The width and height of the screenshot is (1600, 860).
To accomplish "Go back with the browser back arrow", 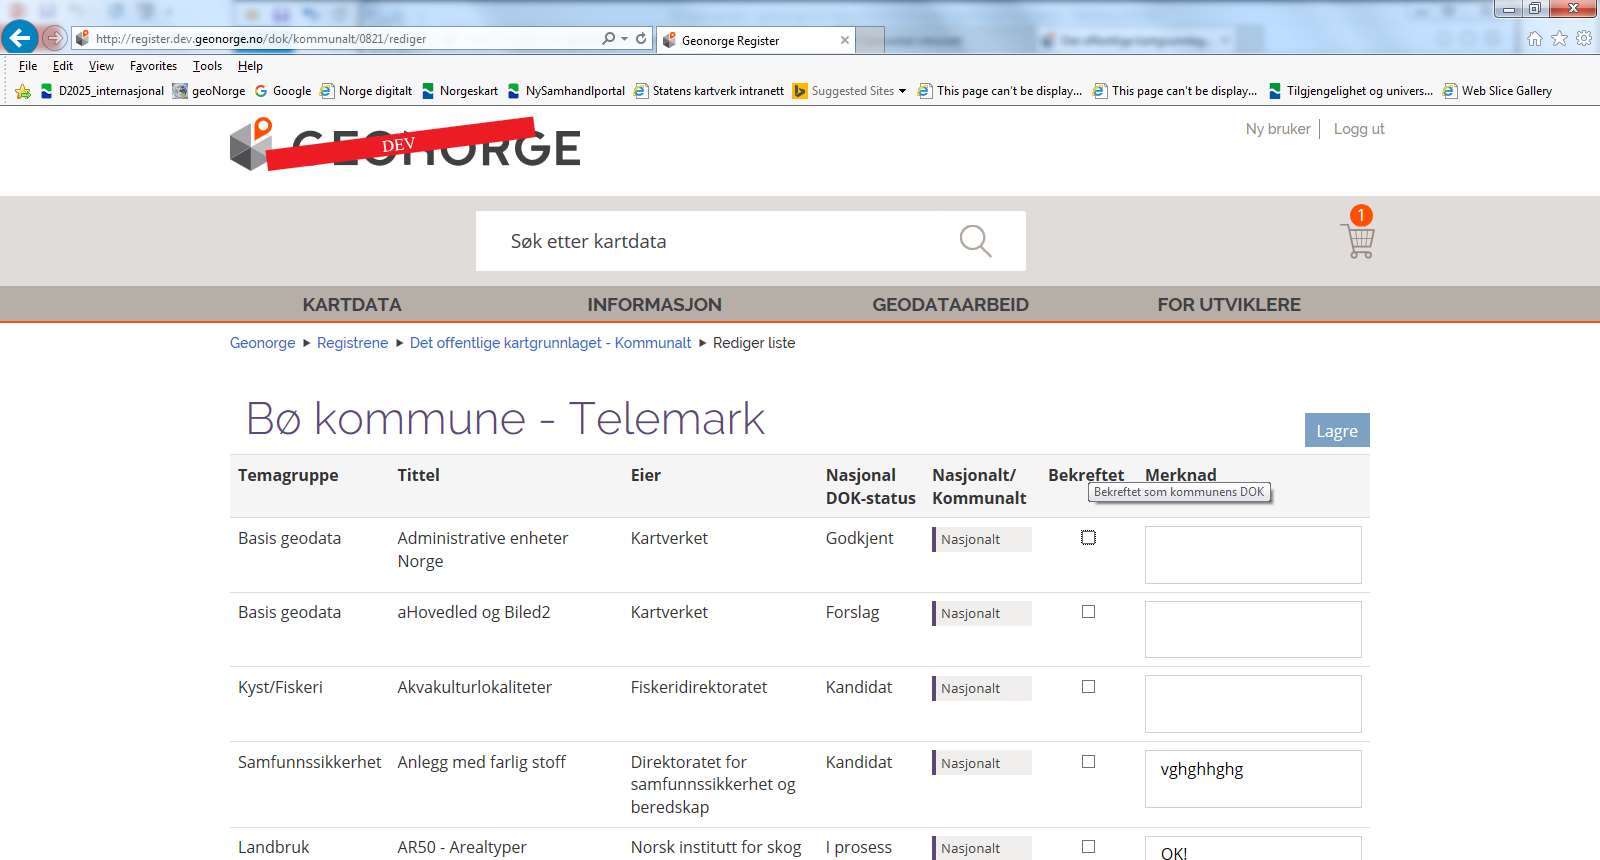I will click(20, 38).
